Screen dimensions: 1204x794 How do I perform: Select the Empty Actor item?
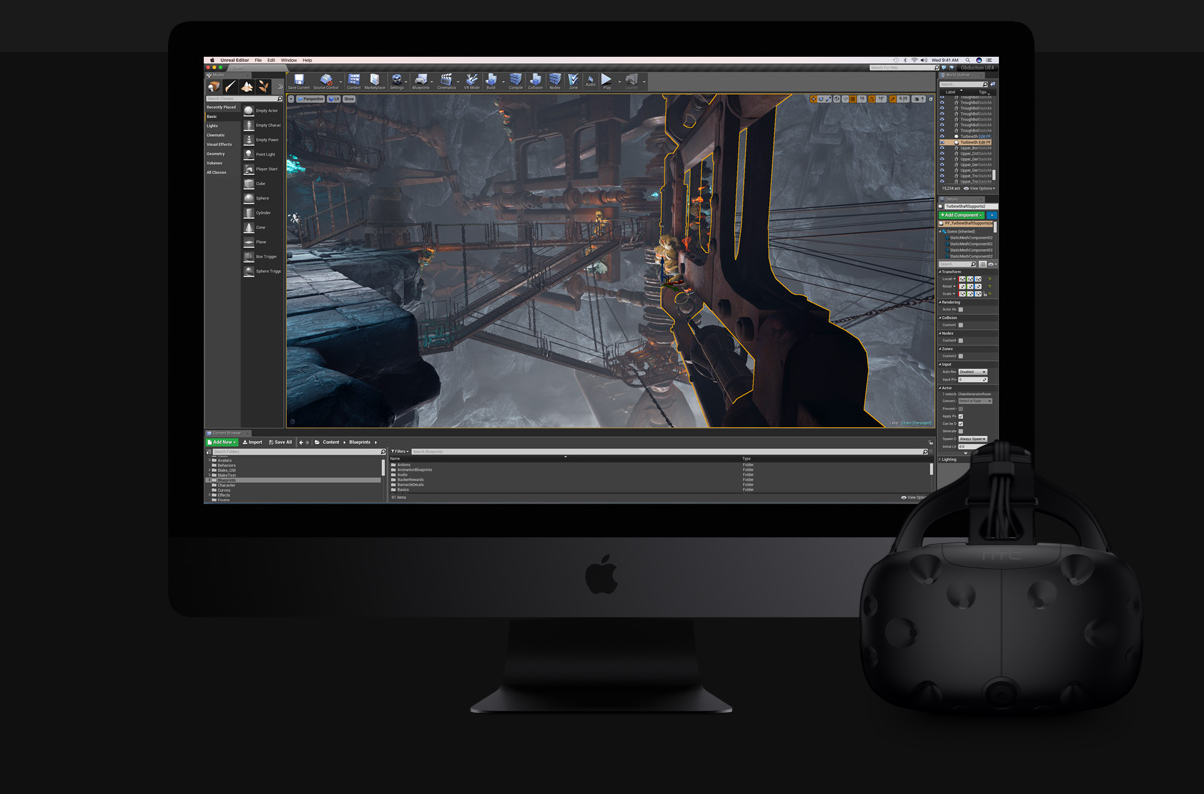tap(264, 111)
